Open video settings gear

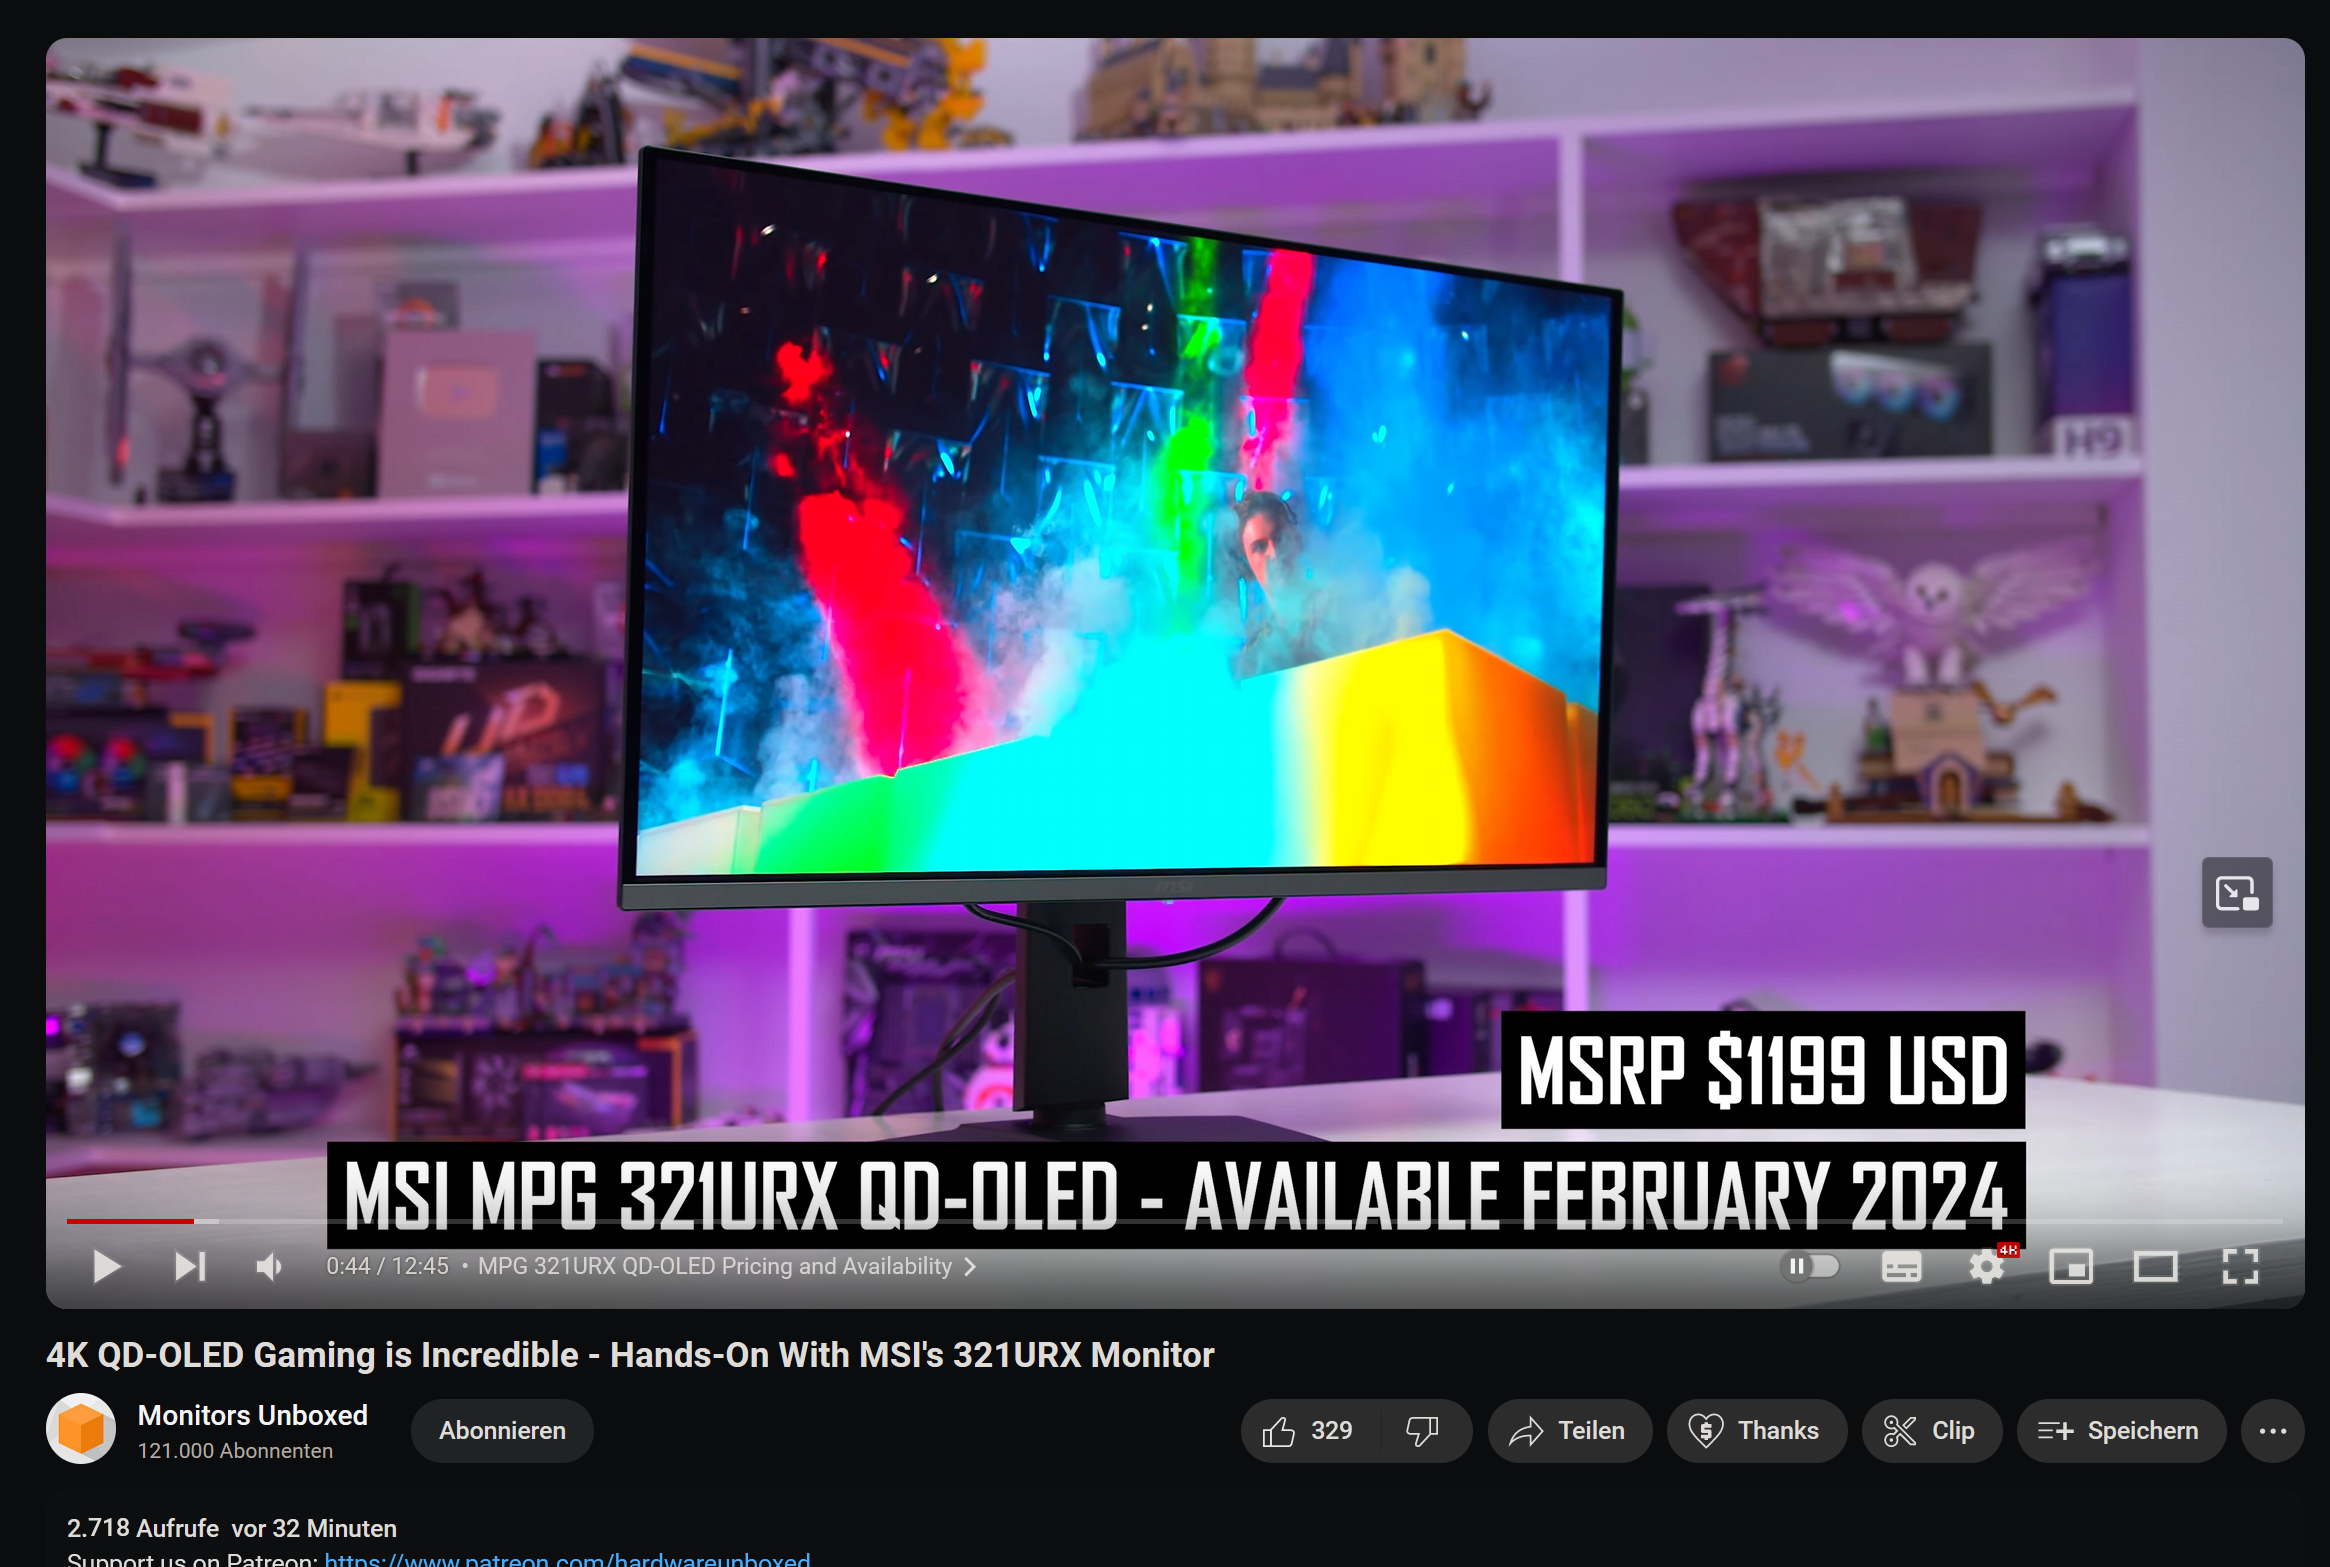1987,1267
